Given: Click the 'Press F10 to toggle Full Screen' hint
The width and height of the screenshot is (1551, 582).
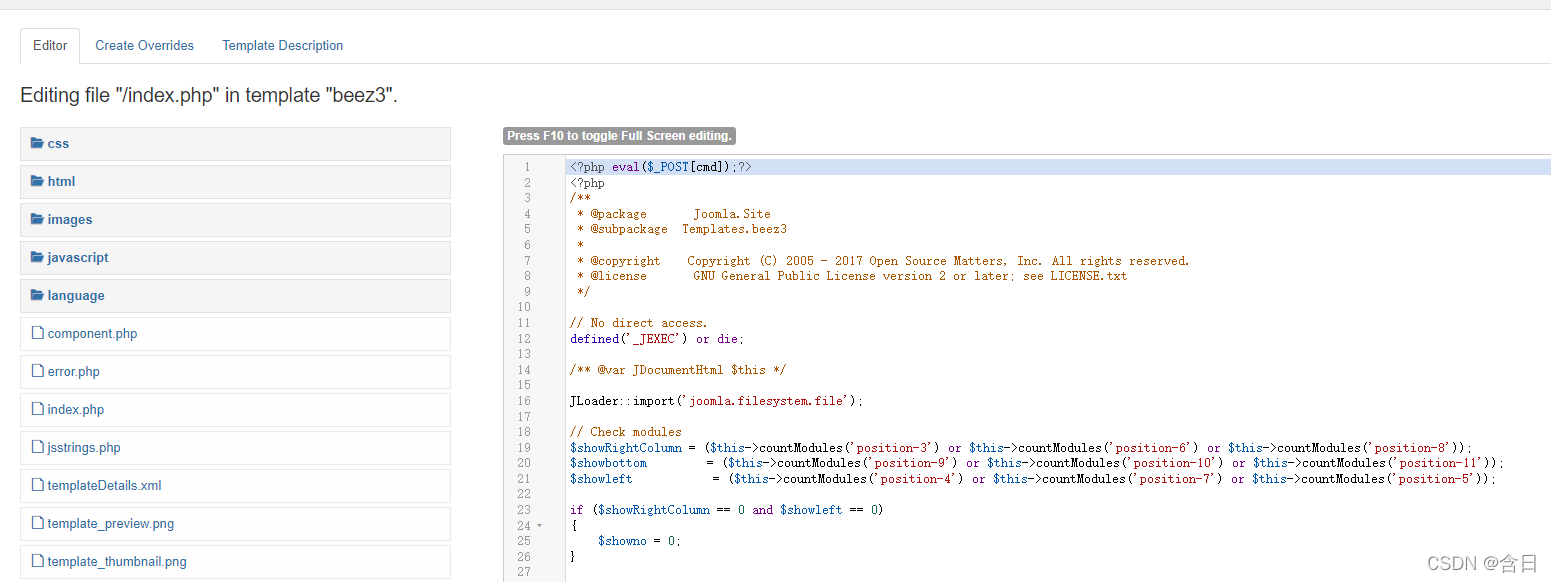Looking at the screenshot, I should point(620,136).
